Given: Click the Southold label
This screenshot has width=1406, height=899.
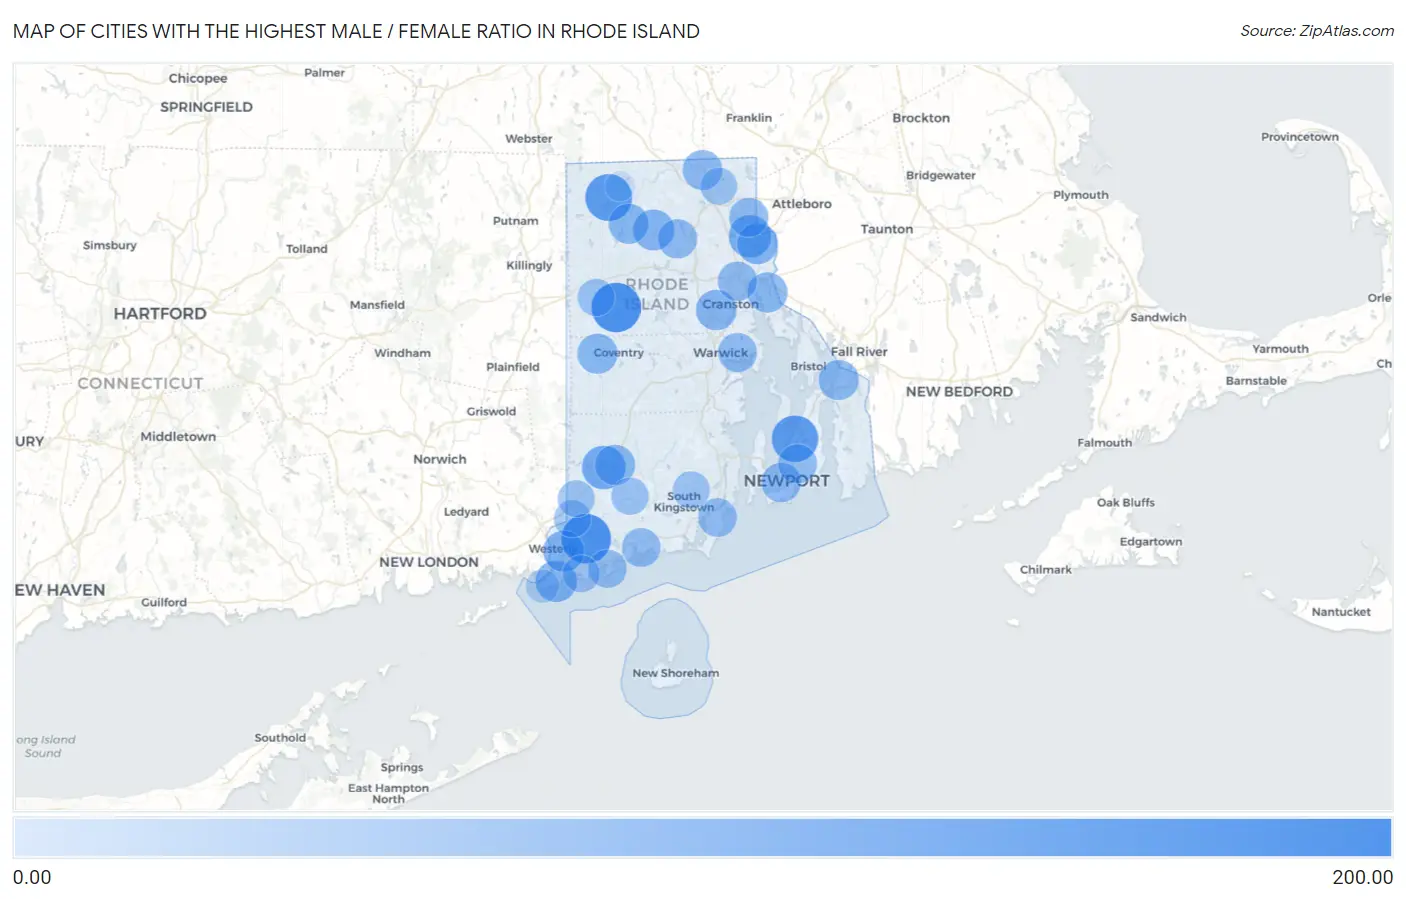Looking at the screenshot, I should 280,738.
